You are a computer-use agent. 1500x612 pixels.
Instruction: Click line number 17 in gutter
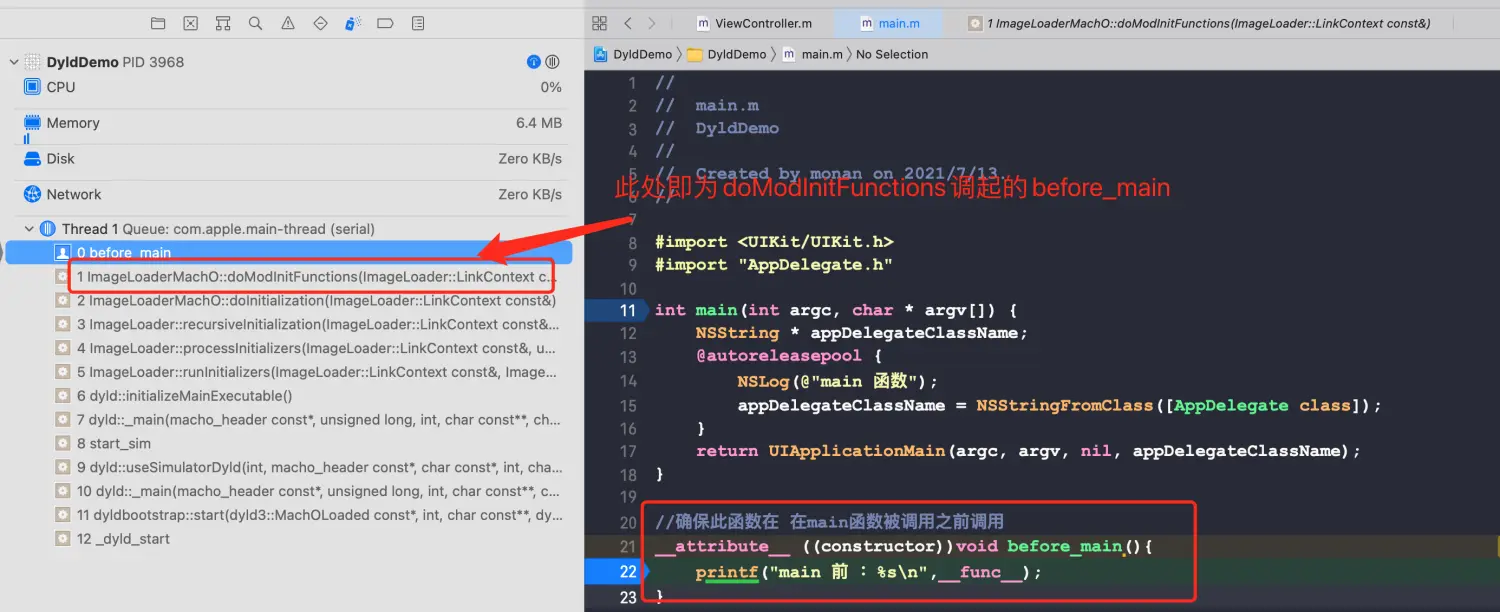pyautogui.click(x=627, y=451)
